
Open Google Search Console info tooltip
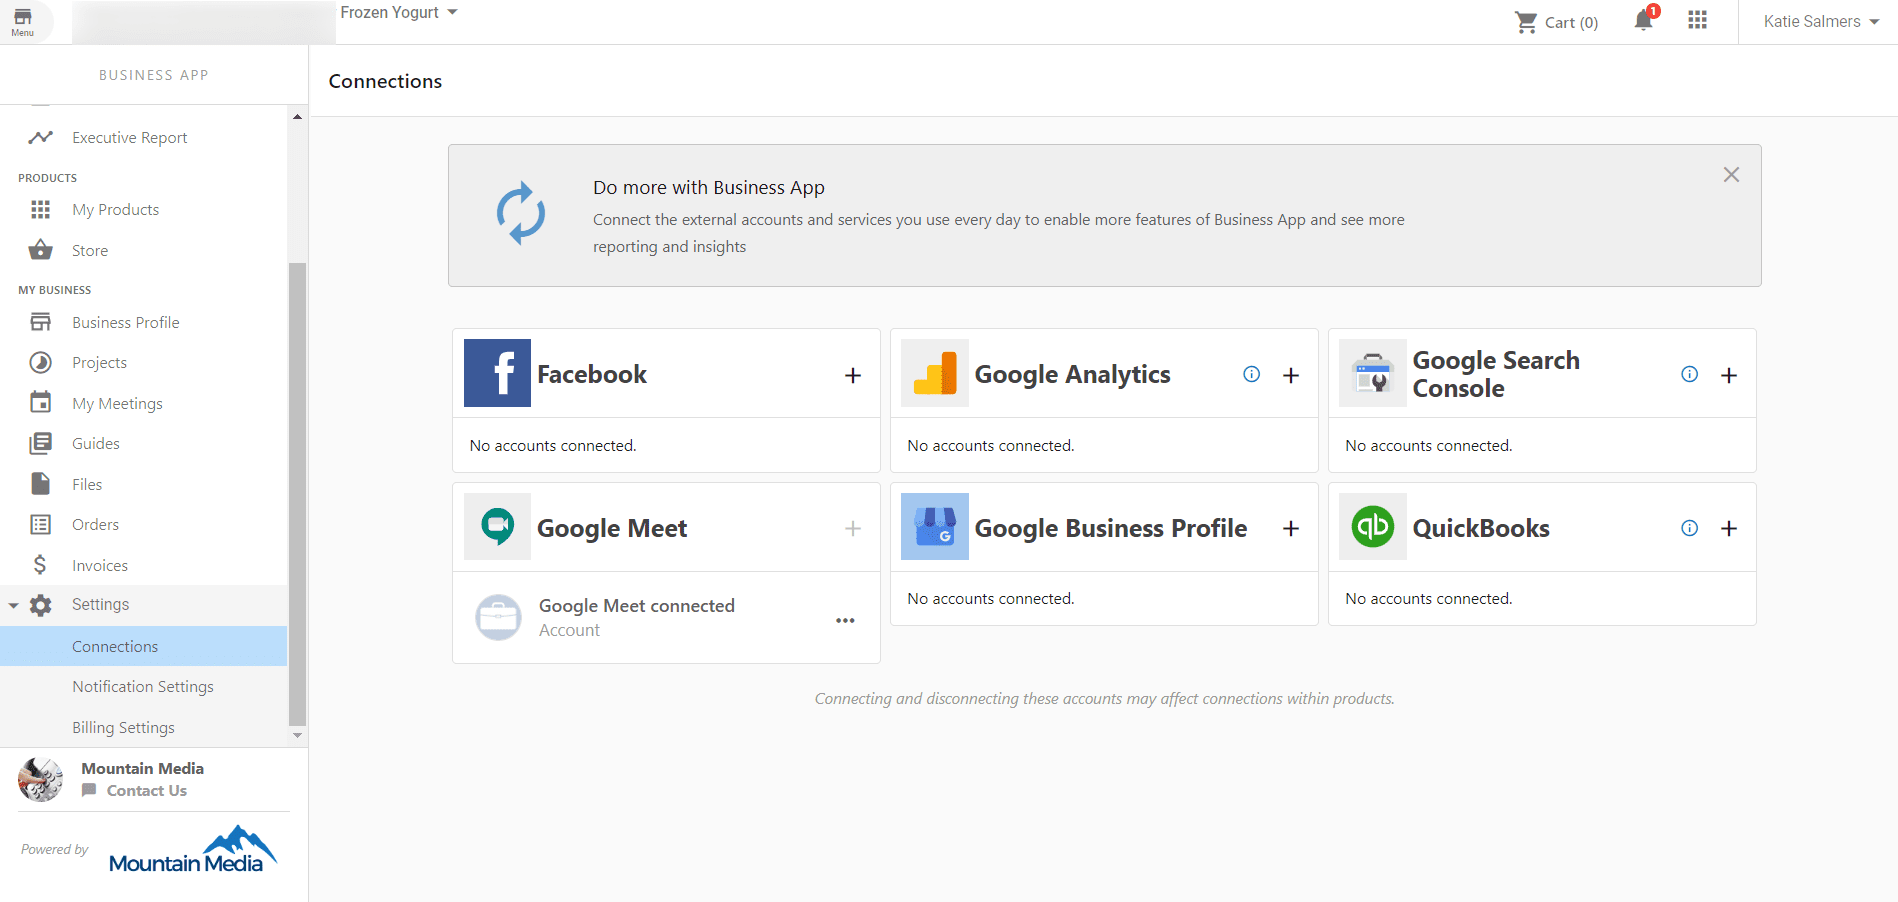coord(1689,374)
